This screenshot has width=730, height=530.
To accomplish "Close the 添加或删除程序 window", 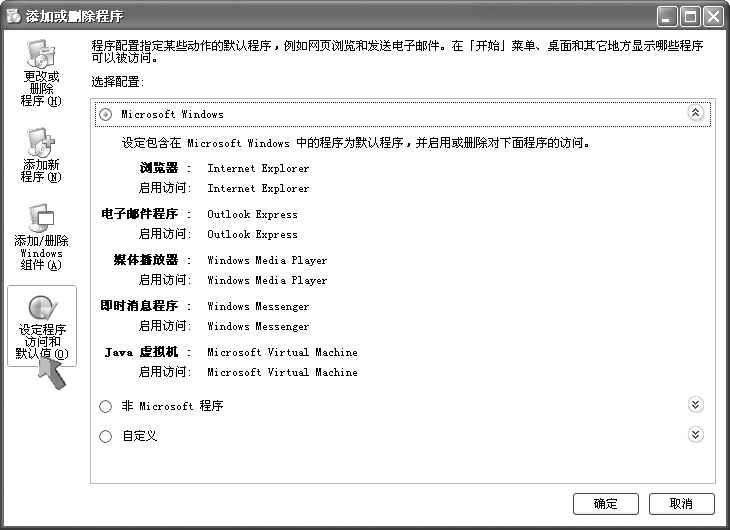I will click(x=713, y=17).
